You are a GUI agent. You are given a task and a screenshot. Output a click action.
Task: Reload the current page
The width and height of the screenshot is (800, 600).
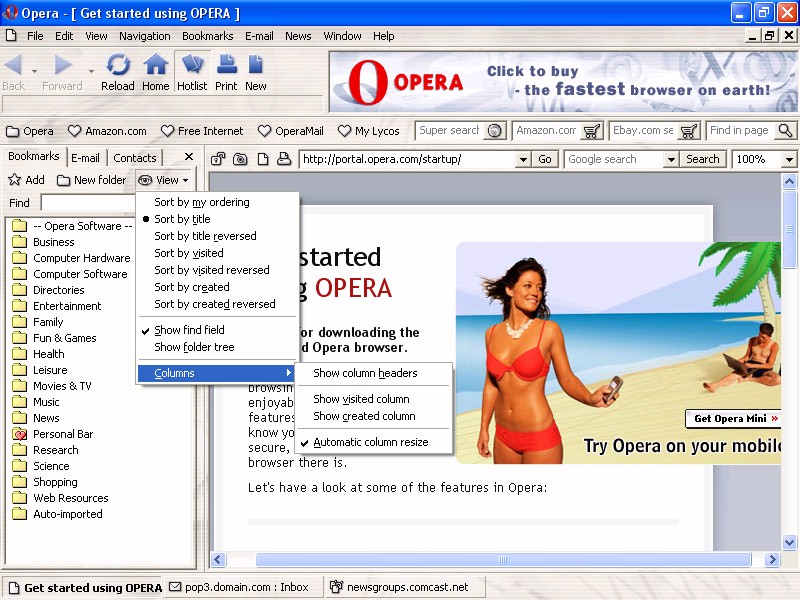(x=118, y=72)
